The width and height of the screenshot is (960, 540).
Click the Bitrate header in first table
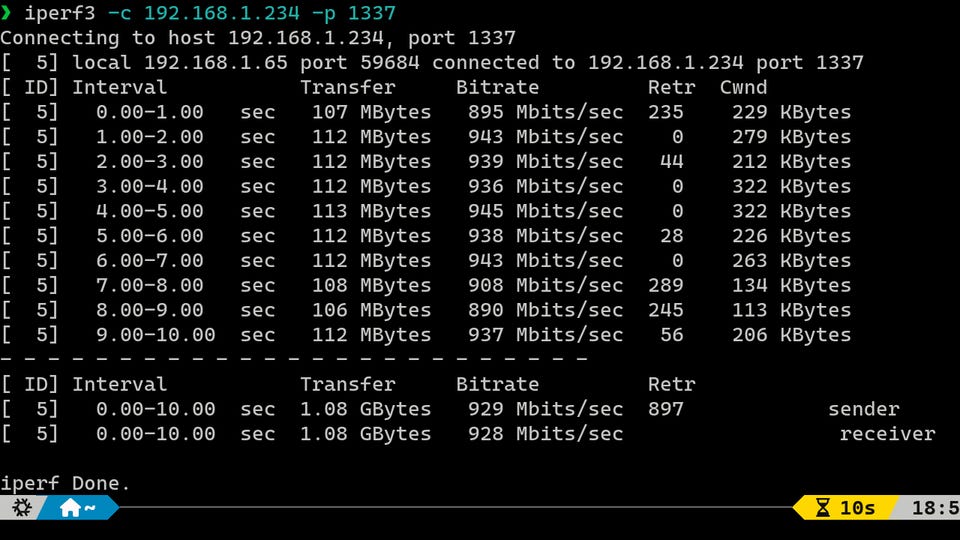497,87
